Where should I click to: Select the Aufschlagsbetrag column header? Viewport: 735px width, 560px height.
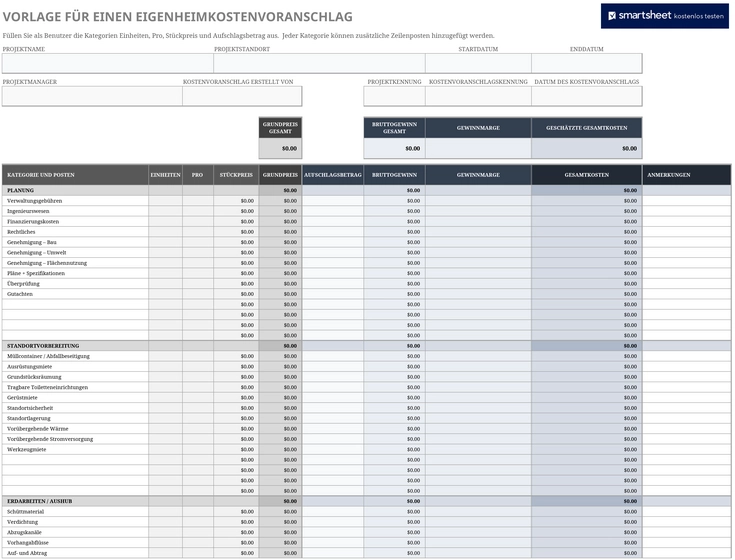click(333, 175)
